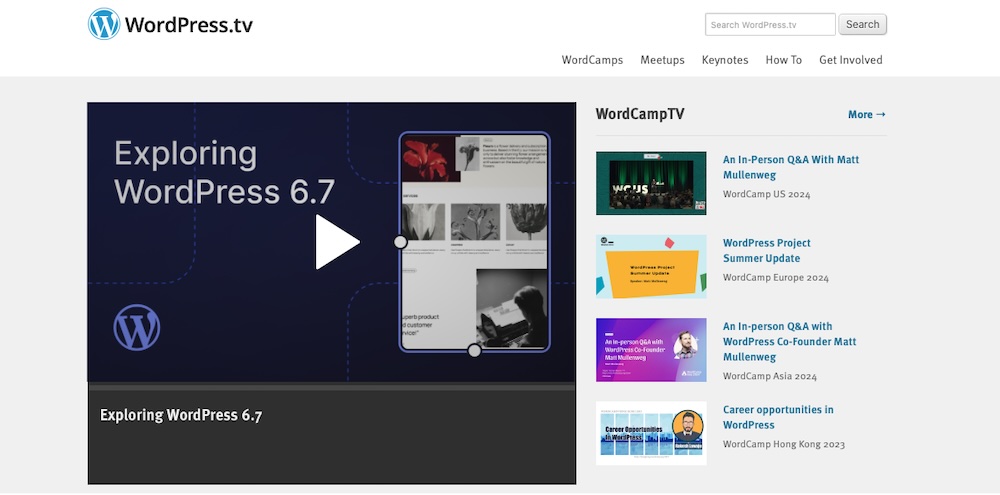Image resolution: width=1000 pixels, height=495 pixels.
Task: Open the Keynotes menu item
Action: 724,60
